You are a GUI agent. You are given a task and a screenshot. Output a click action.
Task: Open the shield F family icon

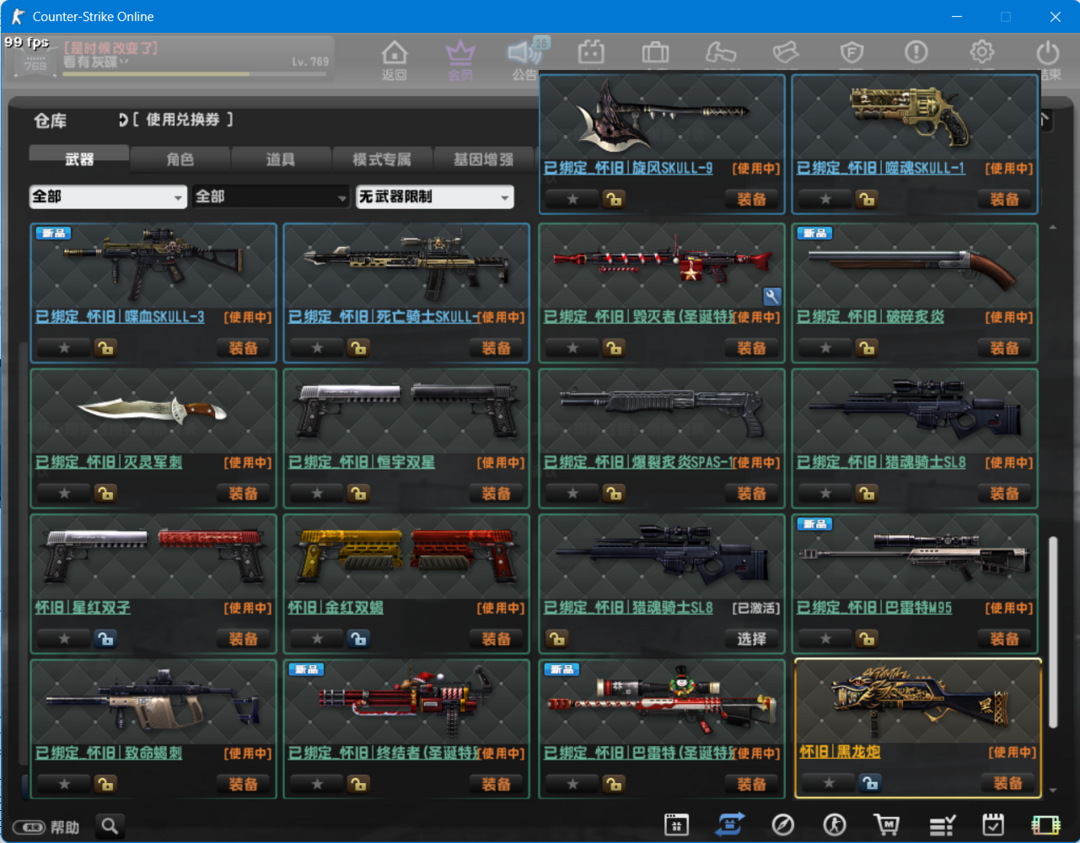pyautogui.click(x=851, y=52)
